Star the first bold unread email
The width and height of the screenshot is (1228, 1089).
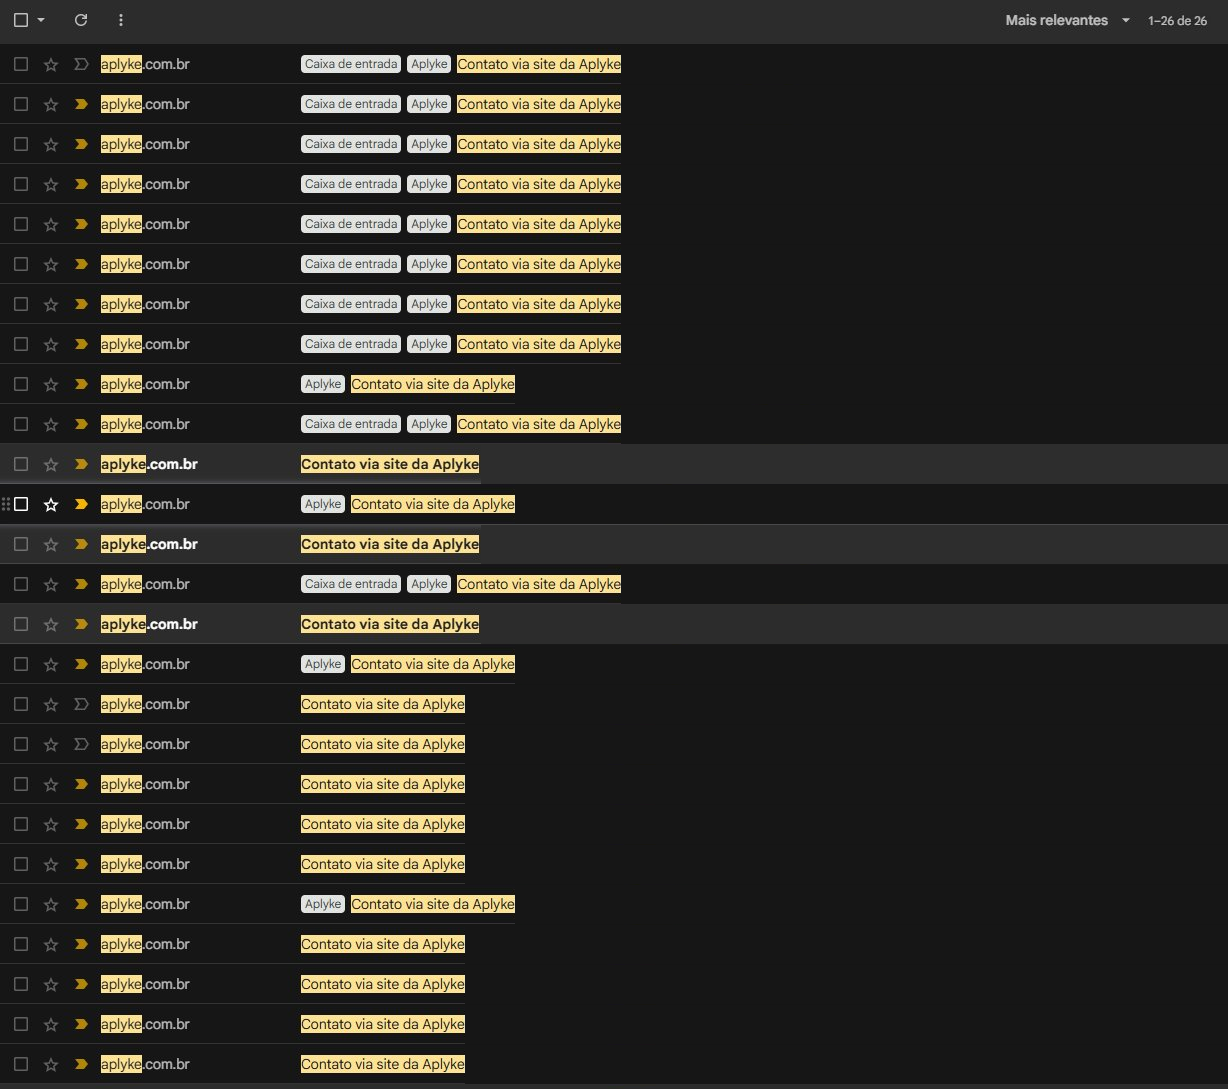51,464
